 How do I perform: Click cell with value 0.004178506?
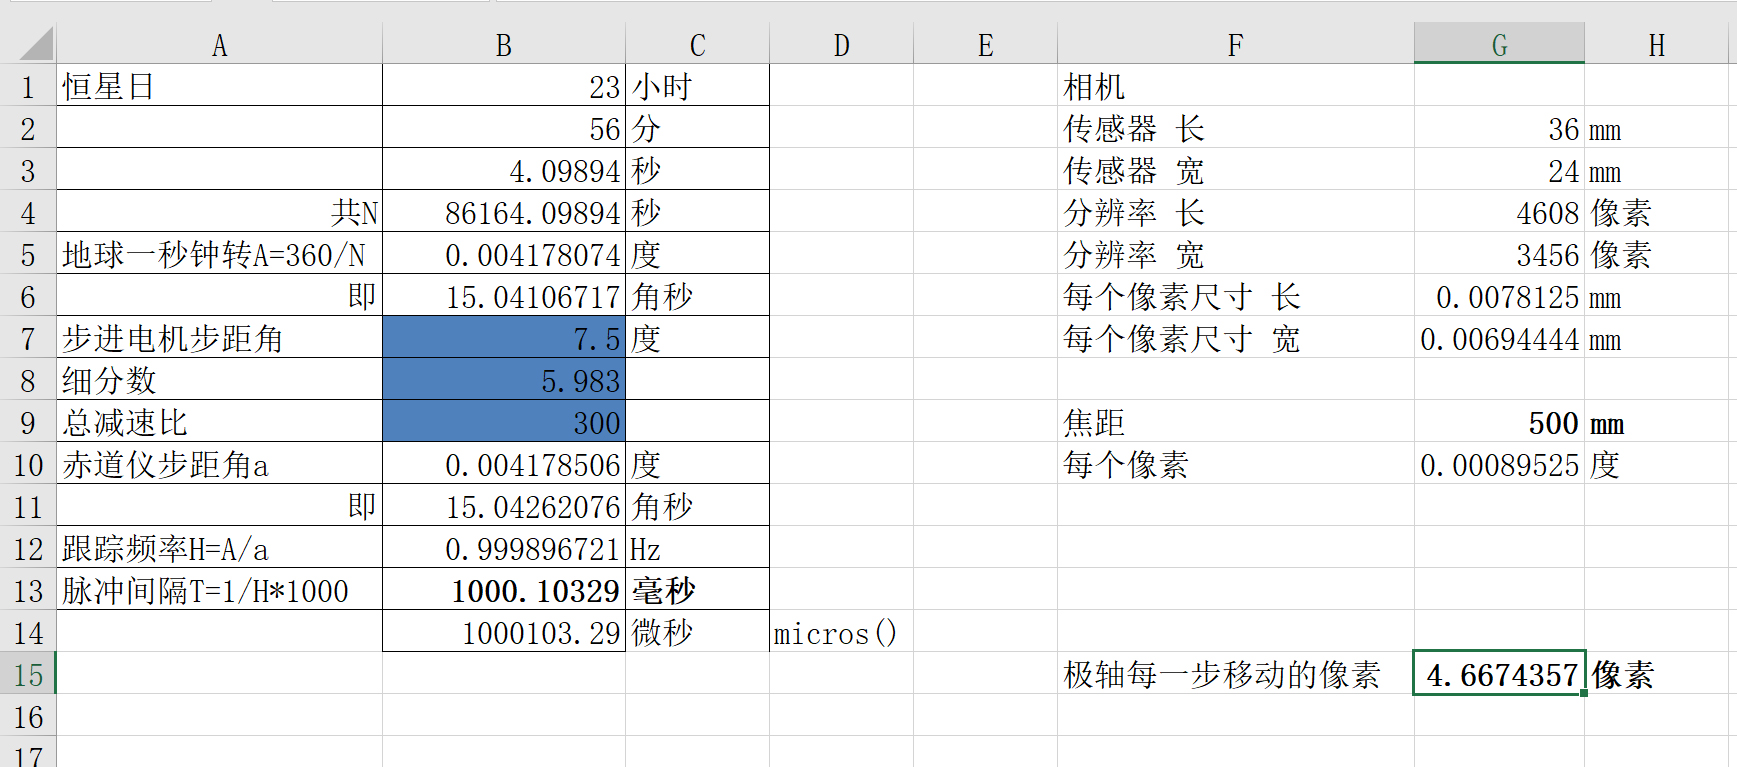click(x=504, y=464)
